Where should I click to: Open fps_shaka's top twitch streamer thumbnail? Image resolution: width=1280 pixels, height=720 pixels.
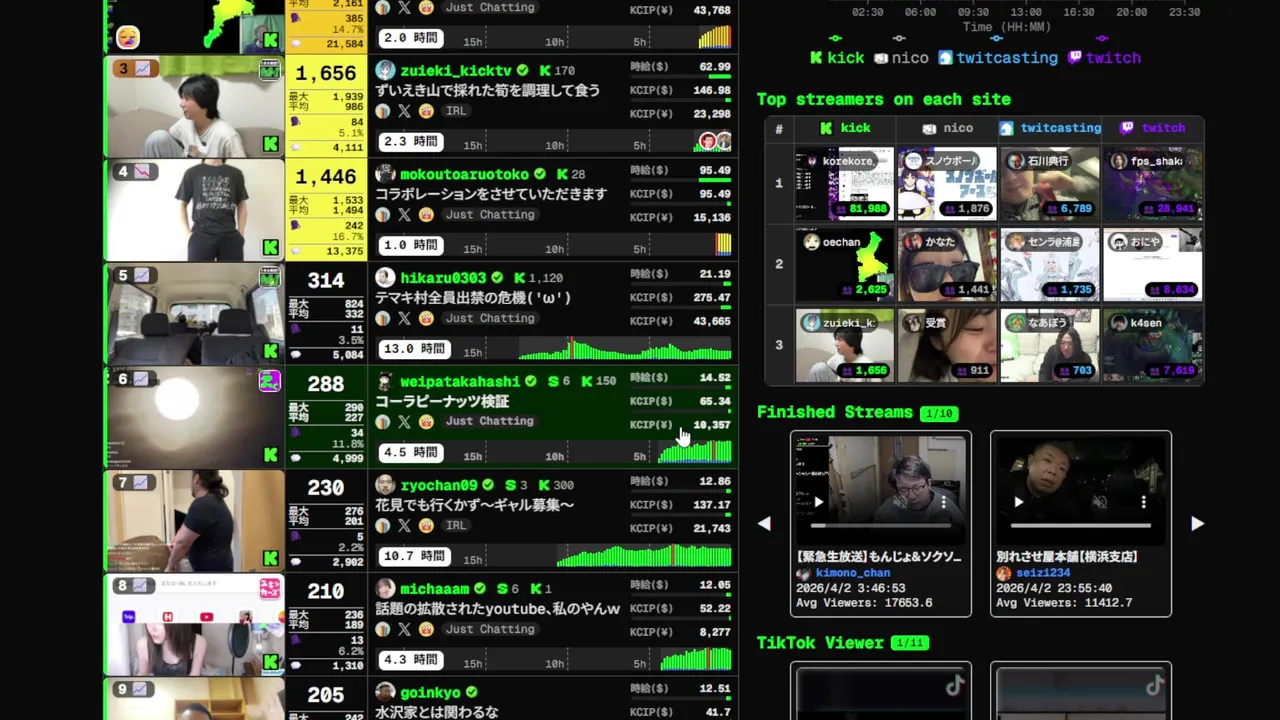(1153, 184)
